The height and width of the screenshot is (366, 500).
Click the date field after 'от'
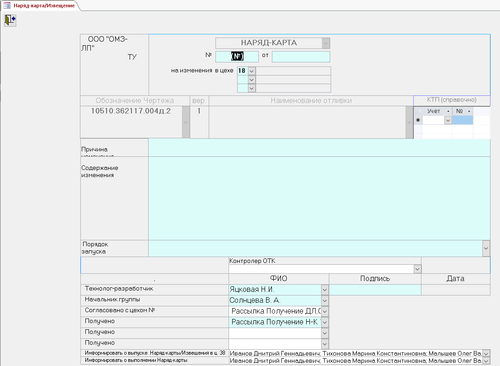pyautogui.click(x=301, y=56)
